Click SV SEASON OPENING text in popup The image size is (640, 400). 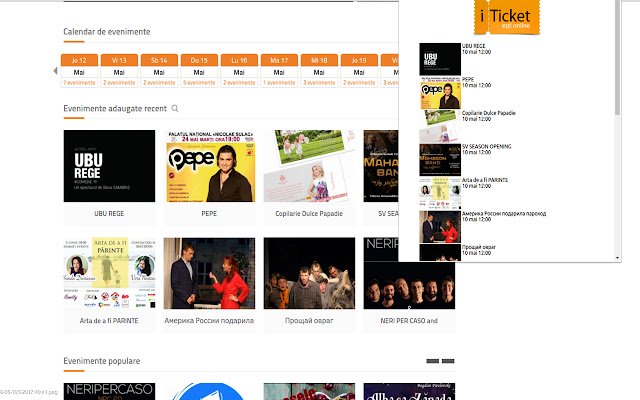(x=487, y=147)
